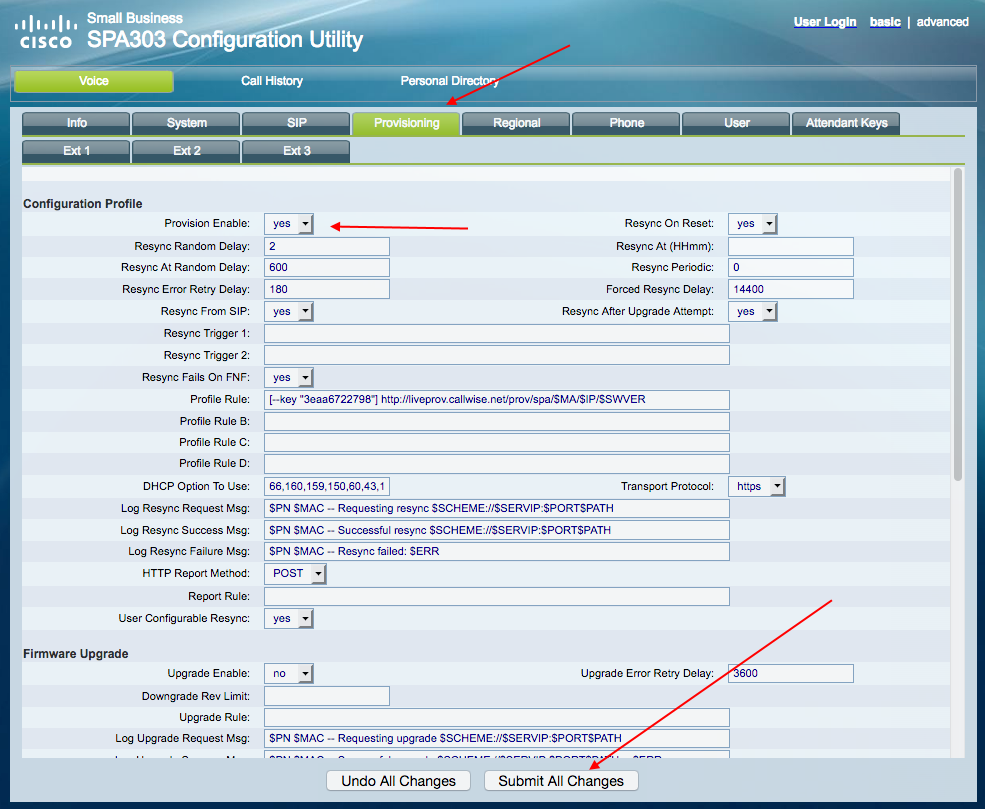This screenshot has width=985, height=809.
Task: Open the Upgrade Enable dropdown
Action: 288,673
